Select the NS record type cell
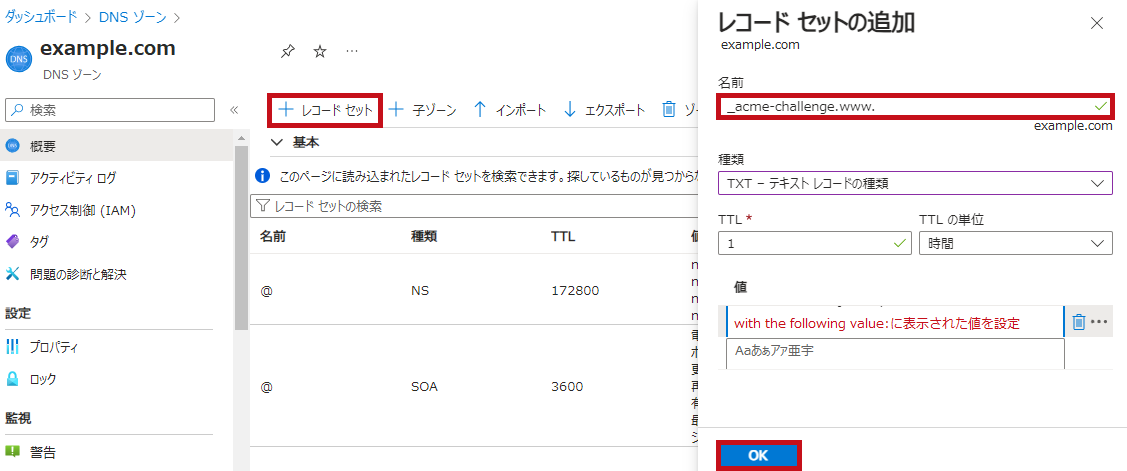This screenshot has height=471, width=1127. click(420, 291)
